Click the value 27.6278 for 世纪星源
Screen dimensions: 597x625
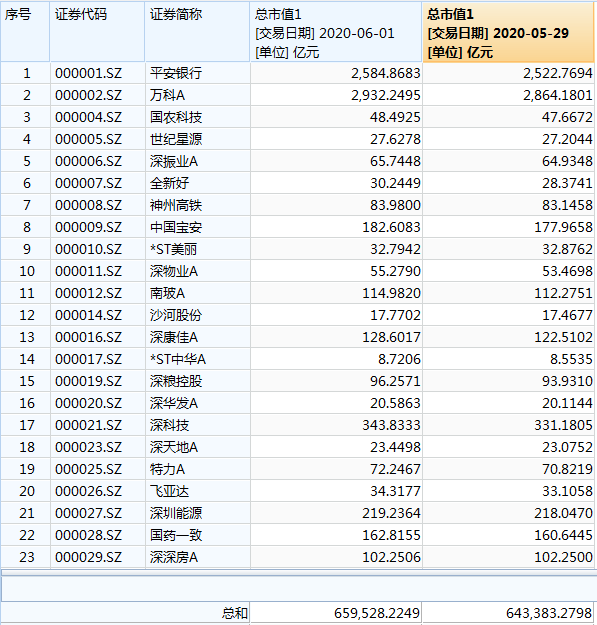coord(336,139)
